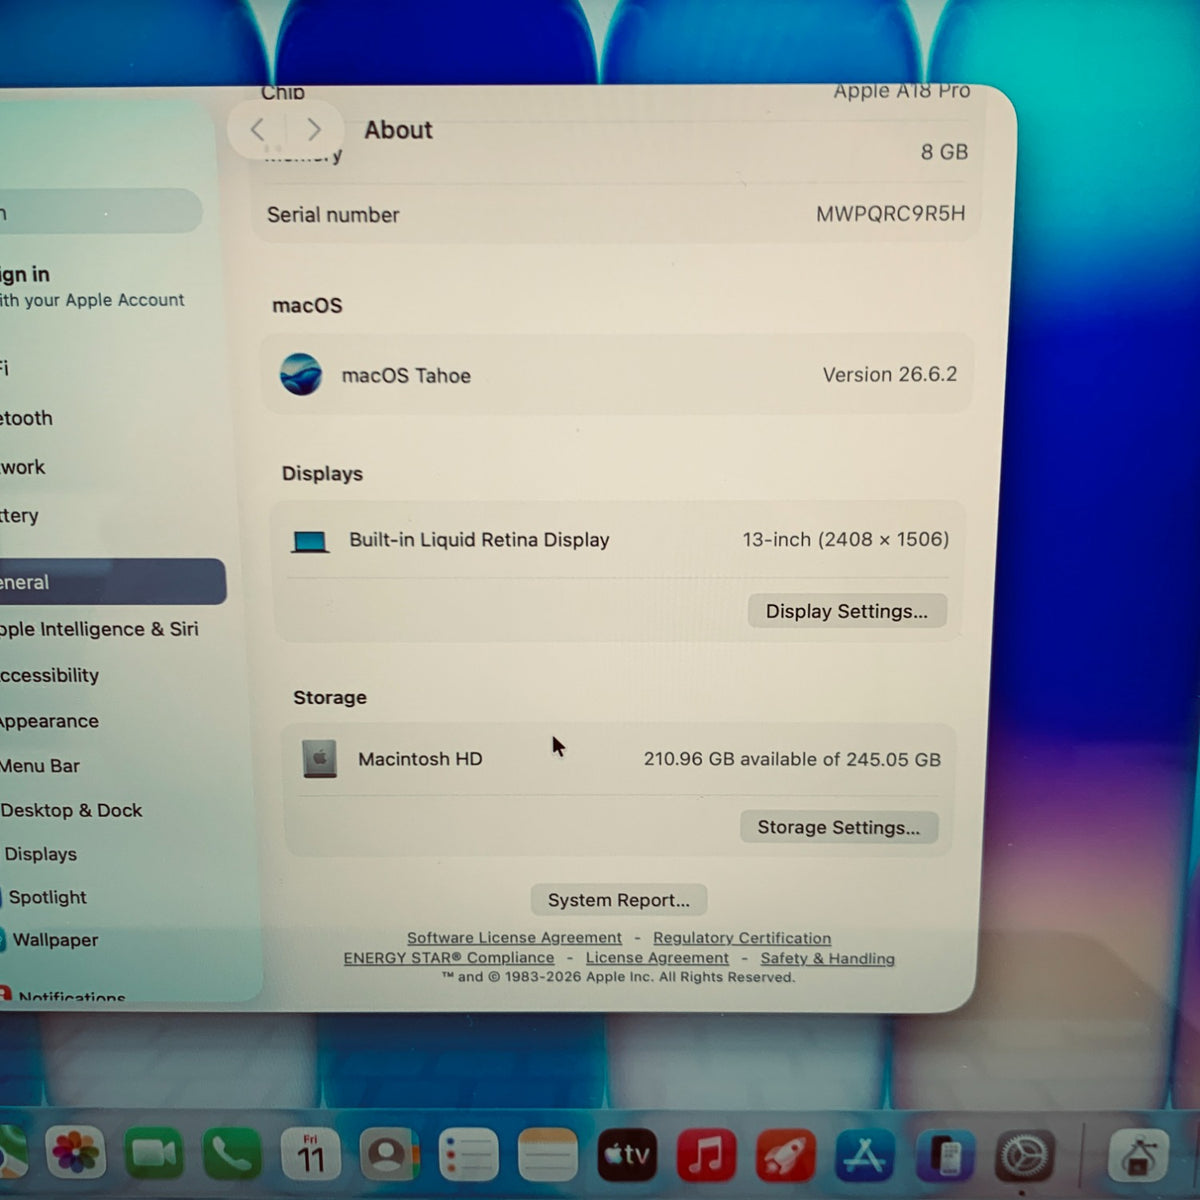
Task: Open Apple Intelligence & Siri settings
Action: (100, 629)
